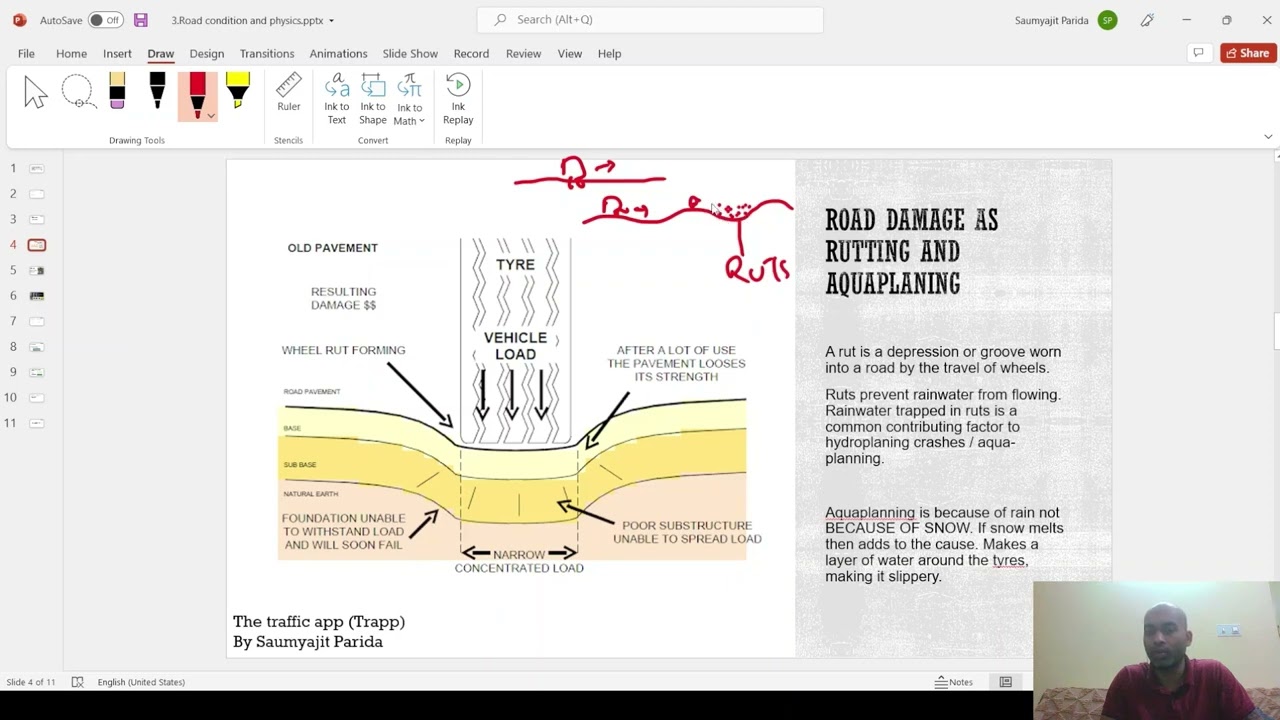The image size is (1280, 720).
Task: Expand the red pen options arrow
Action: pyautogui.click(x=210, y=116)
